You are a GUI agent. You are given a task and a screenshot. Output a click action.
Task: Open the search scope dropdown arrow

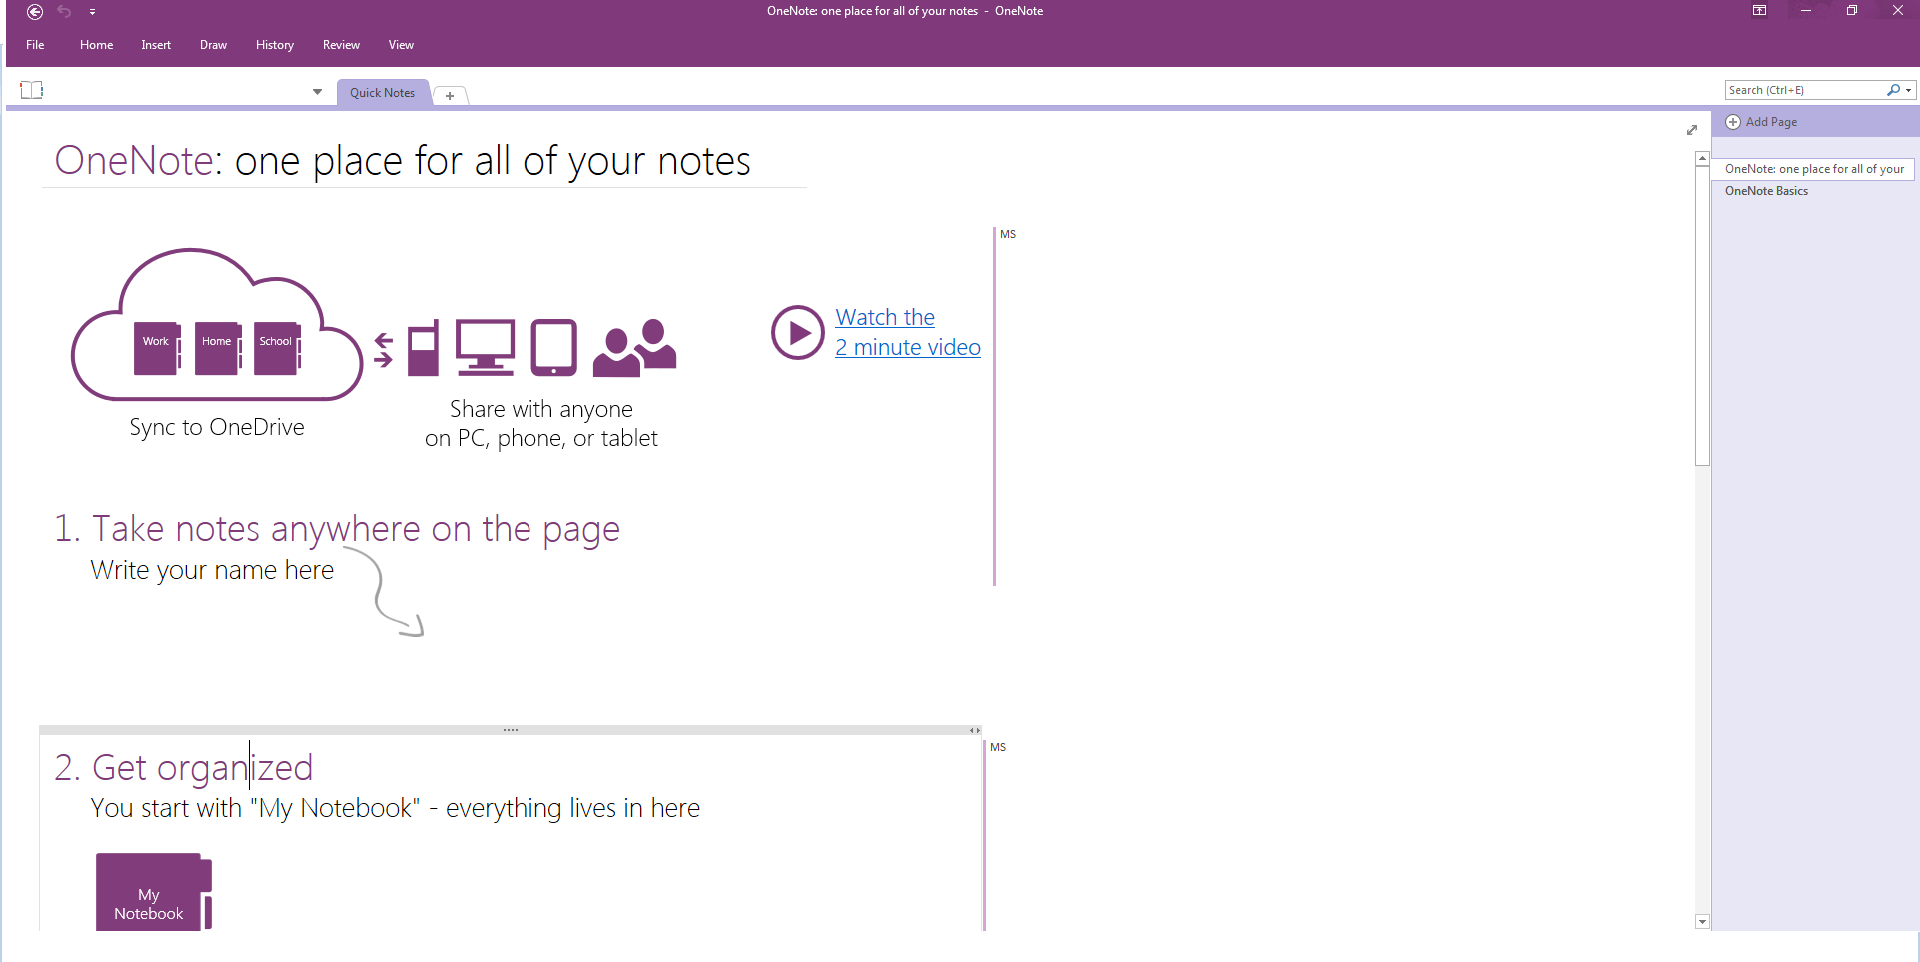pos(1909,90)
